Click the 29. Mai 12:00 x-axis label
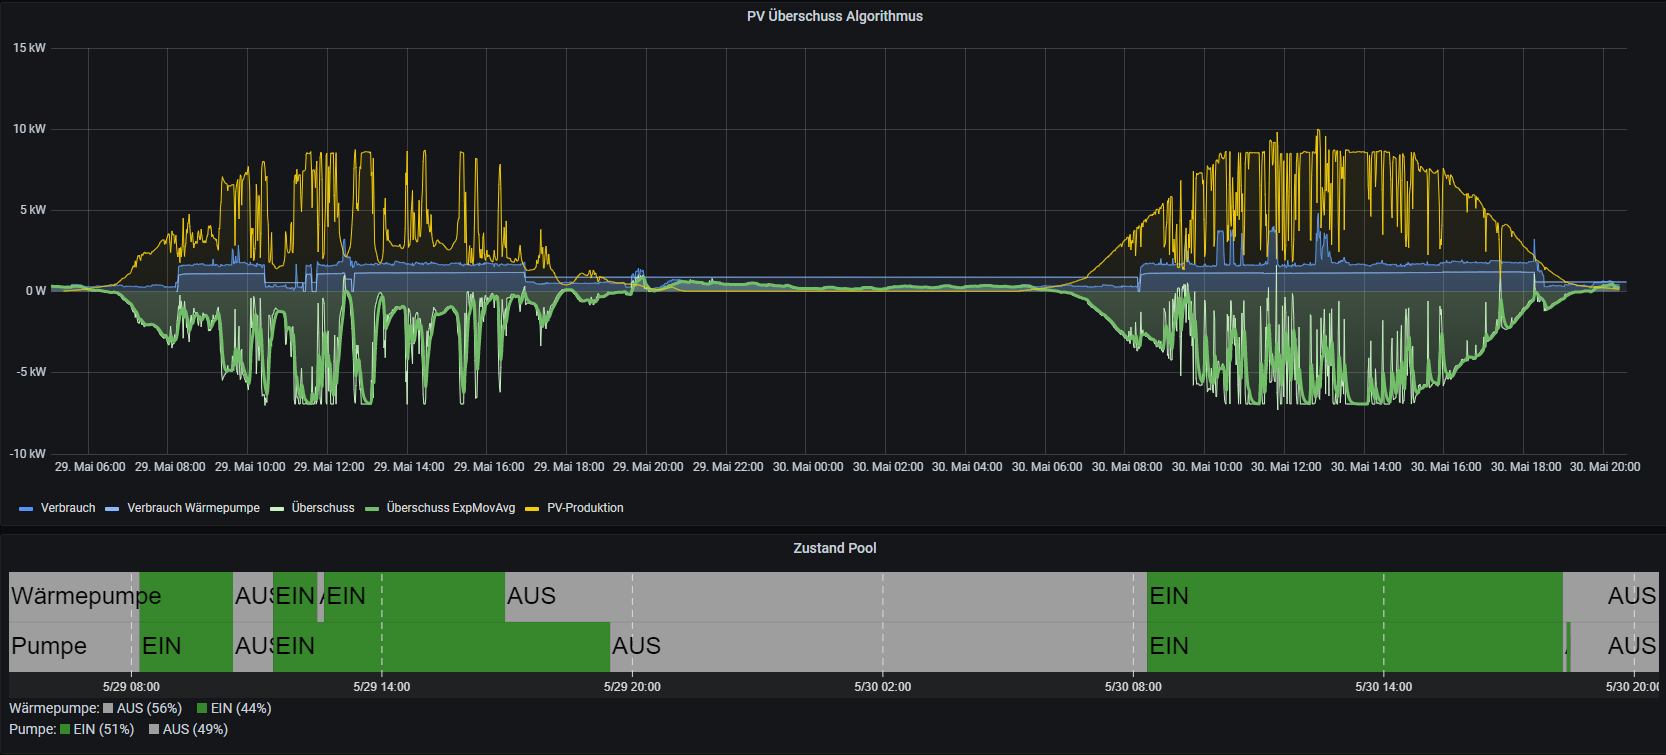The height and width of the screenshot is (755, 1666). click(x=329, y=467)
